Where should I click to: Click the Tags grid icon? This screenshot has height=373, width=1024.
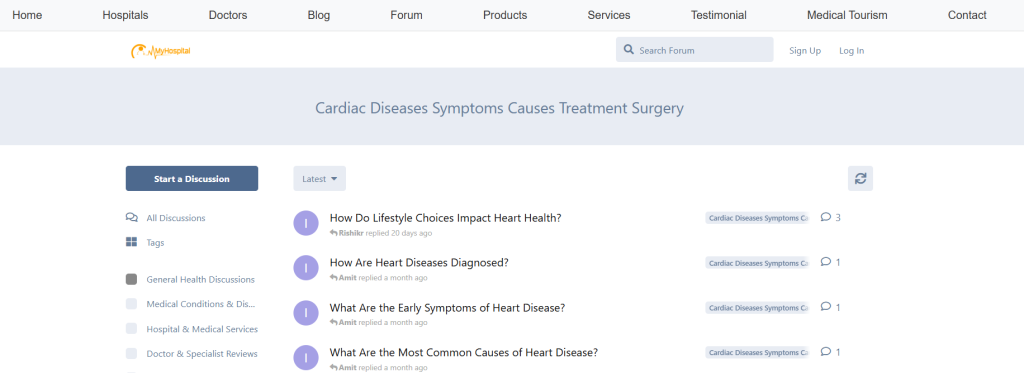pos(131,242)
